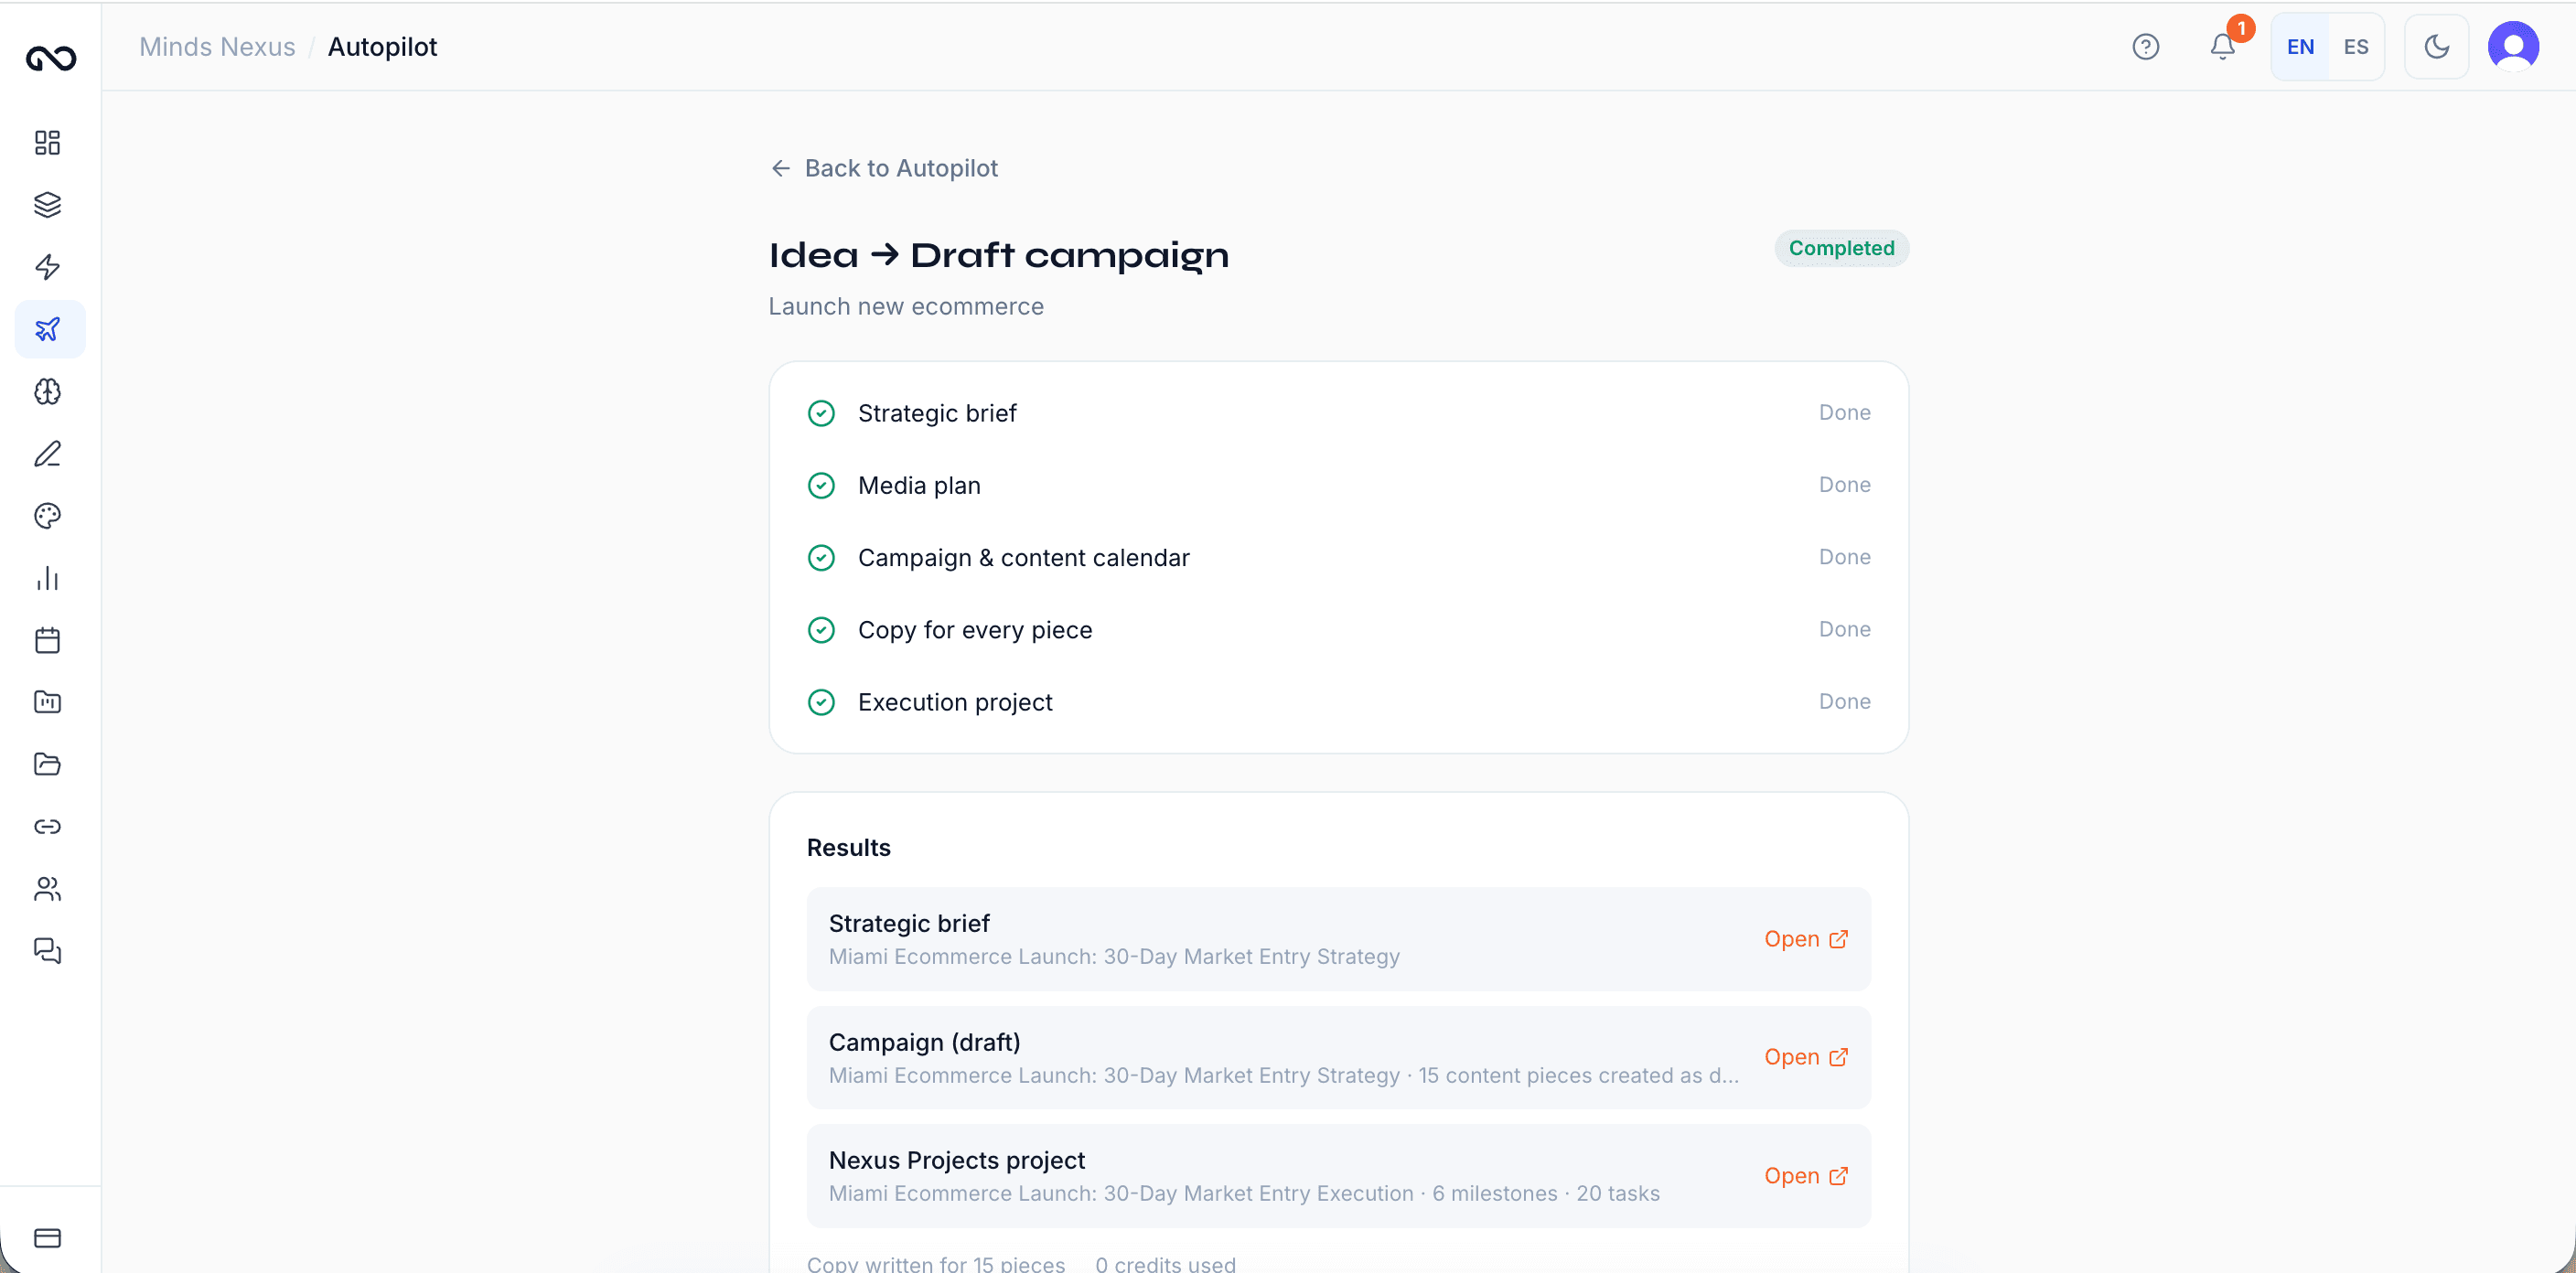This screenshot has width=2576, height=1273.
Task: Toggle dark mode moon button
Action: pyautogui.click(x=2436, y=47)
